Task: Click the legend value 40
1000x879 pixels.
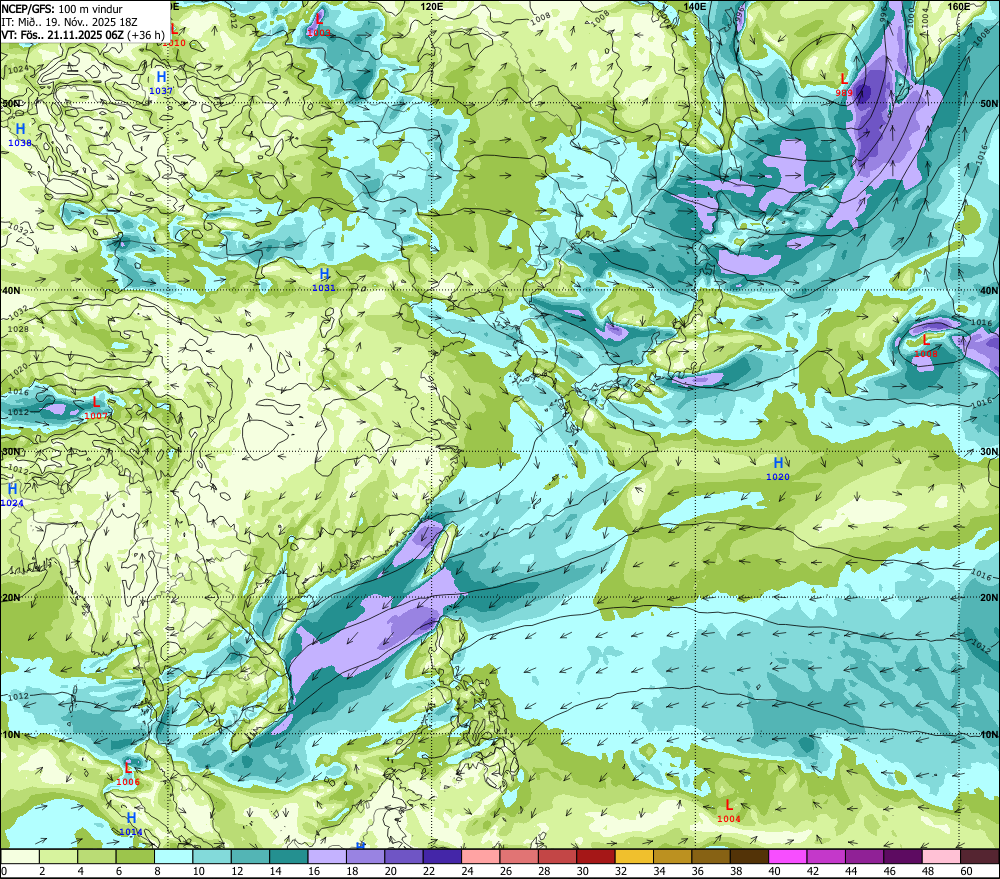Action: (x=774, y=871)
